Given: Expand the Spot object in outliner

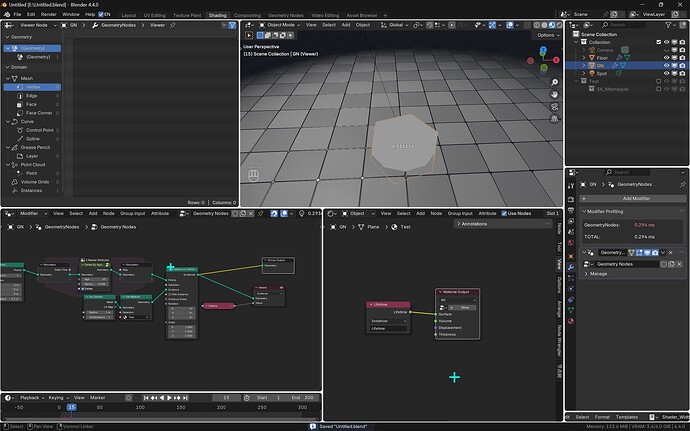Looking at the screenshot, I should click(x=584, y=74).
